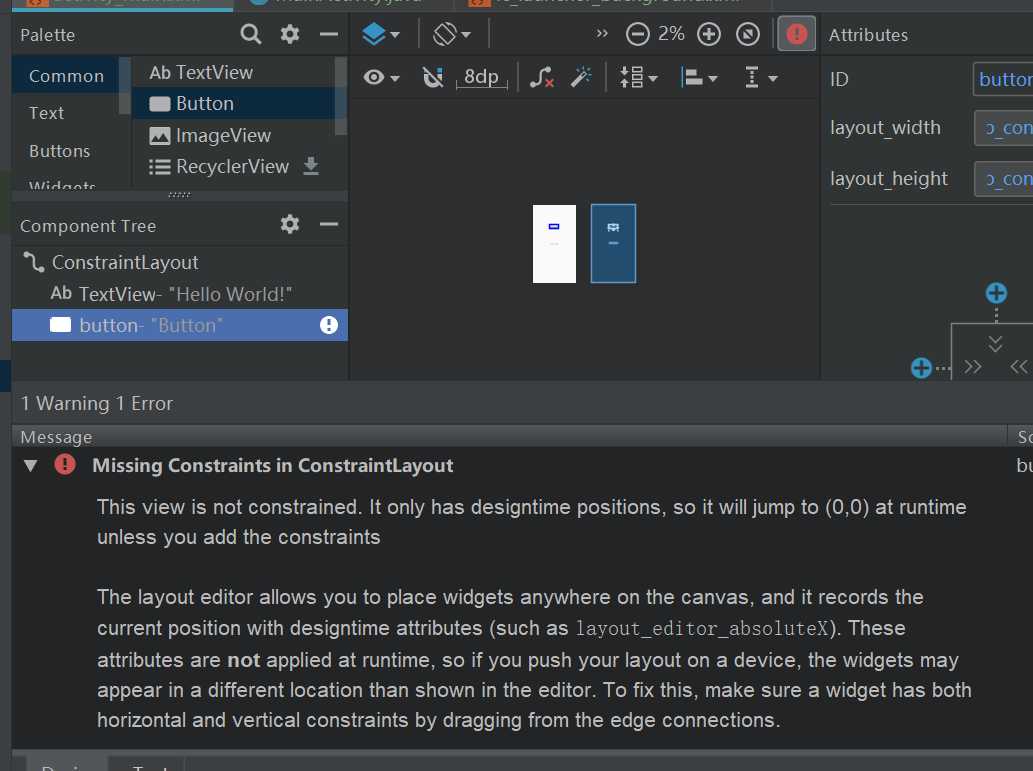Select the white design preview thumbnail
Screen dimensions: 1033x771
[554, 244]
